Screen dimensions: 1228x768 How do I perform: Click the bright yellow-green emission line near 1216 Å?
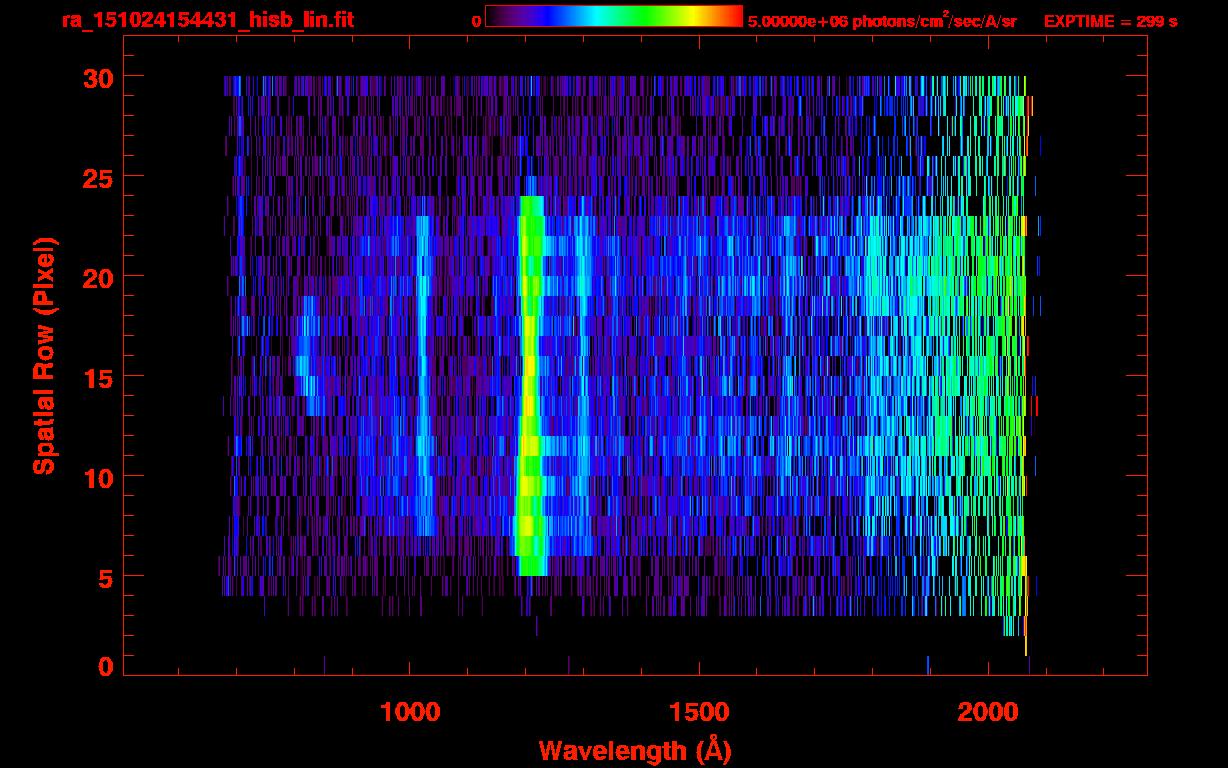click(x=530, y=386)
